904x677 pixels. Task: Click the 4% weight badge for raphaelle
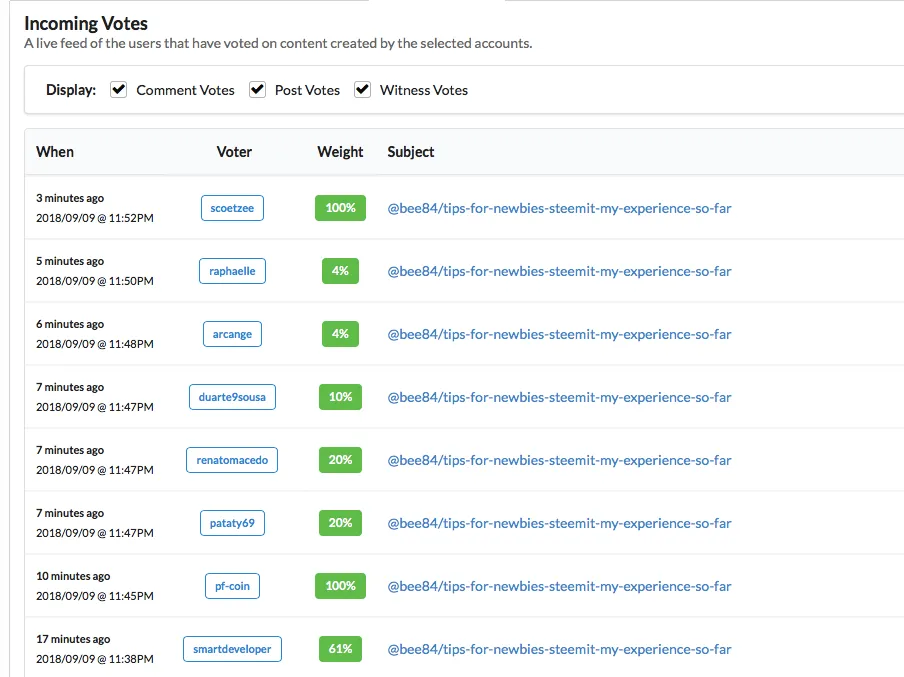tap(340, 270)
